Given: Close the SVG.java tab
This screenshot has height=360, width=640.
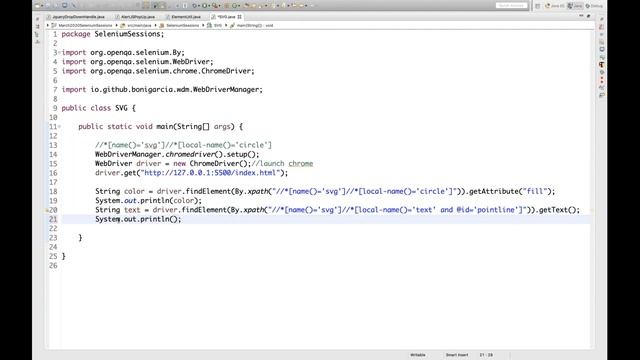Looking at the screenshot, I should [240, 17].
